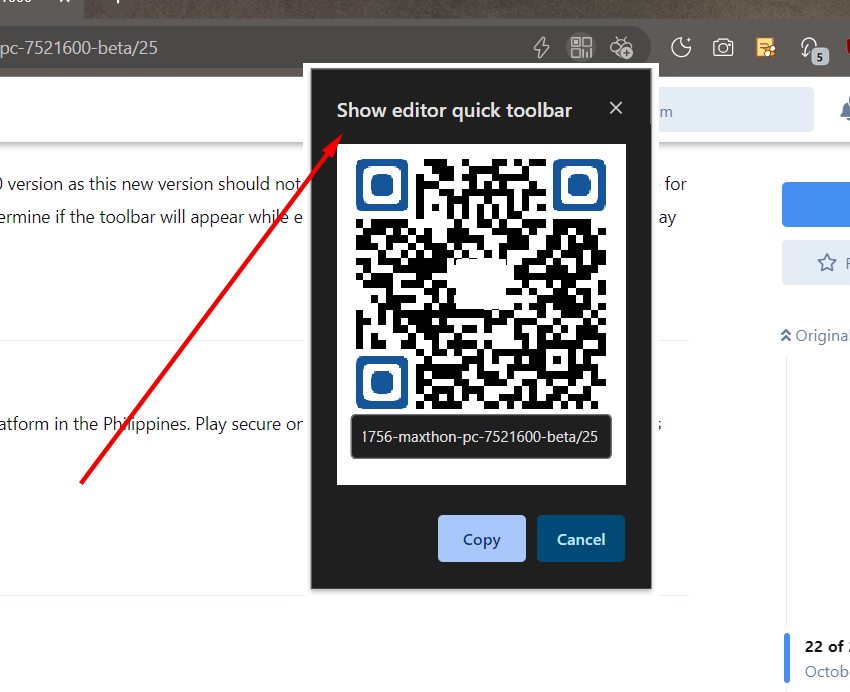Click the blue button in the sidebar
The width and height of the screenshot is (850, 692).
(817, 204)
